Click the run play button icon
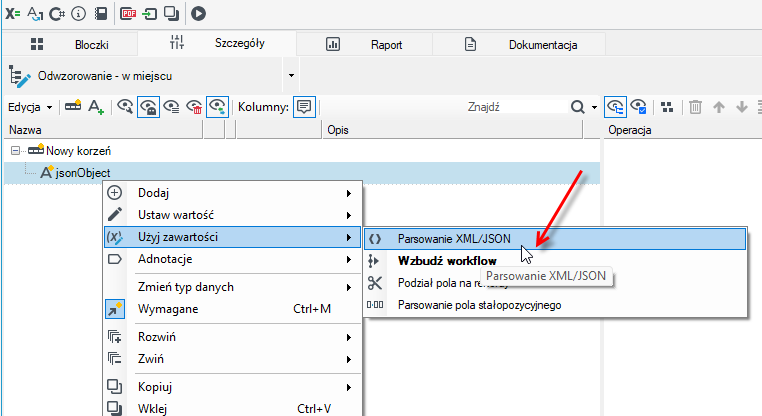Screen dimensions: 762x416 198,14
